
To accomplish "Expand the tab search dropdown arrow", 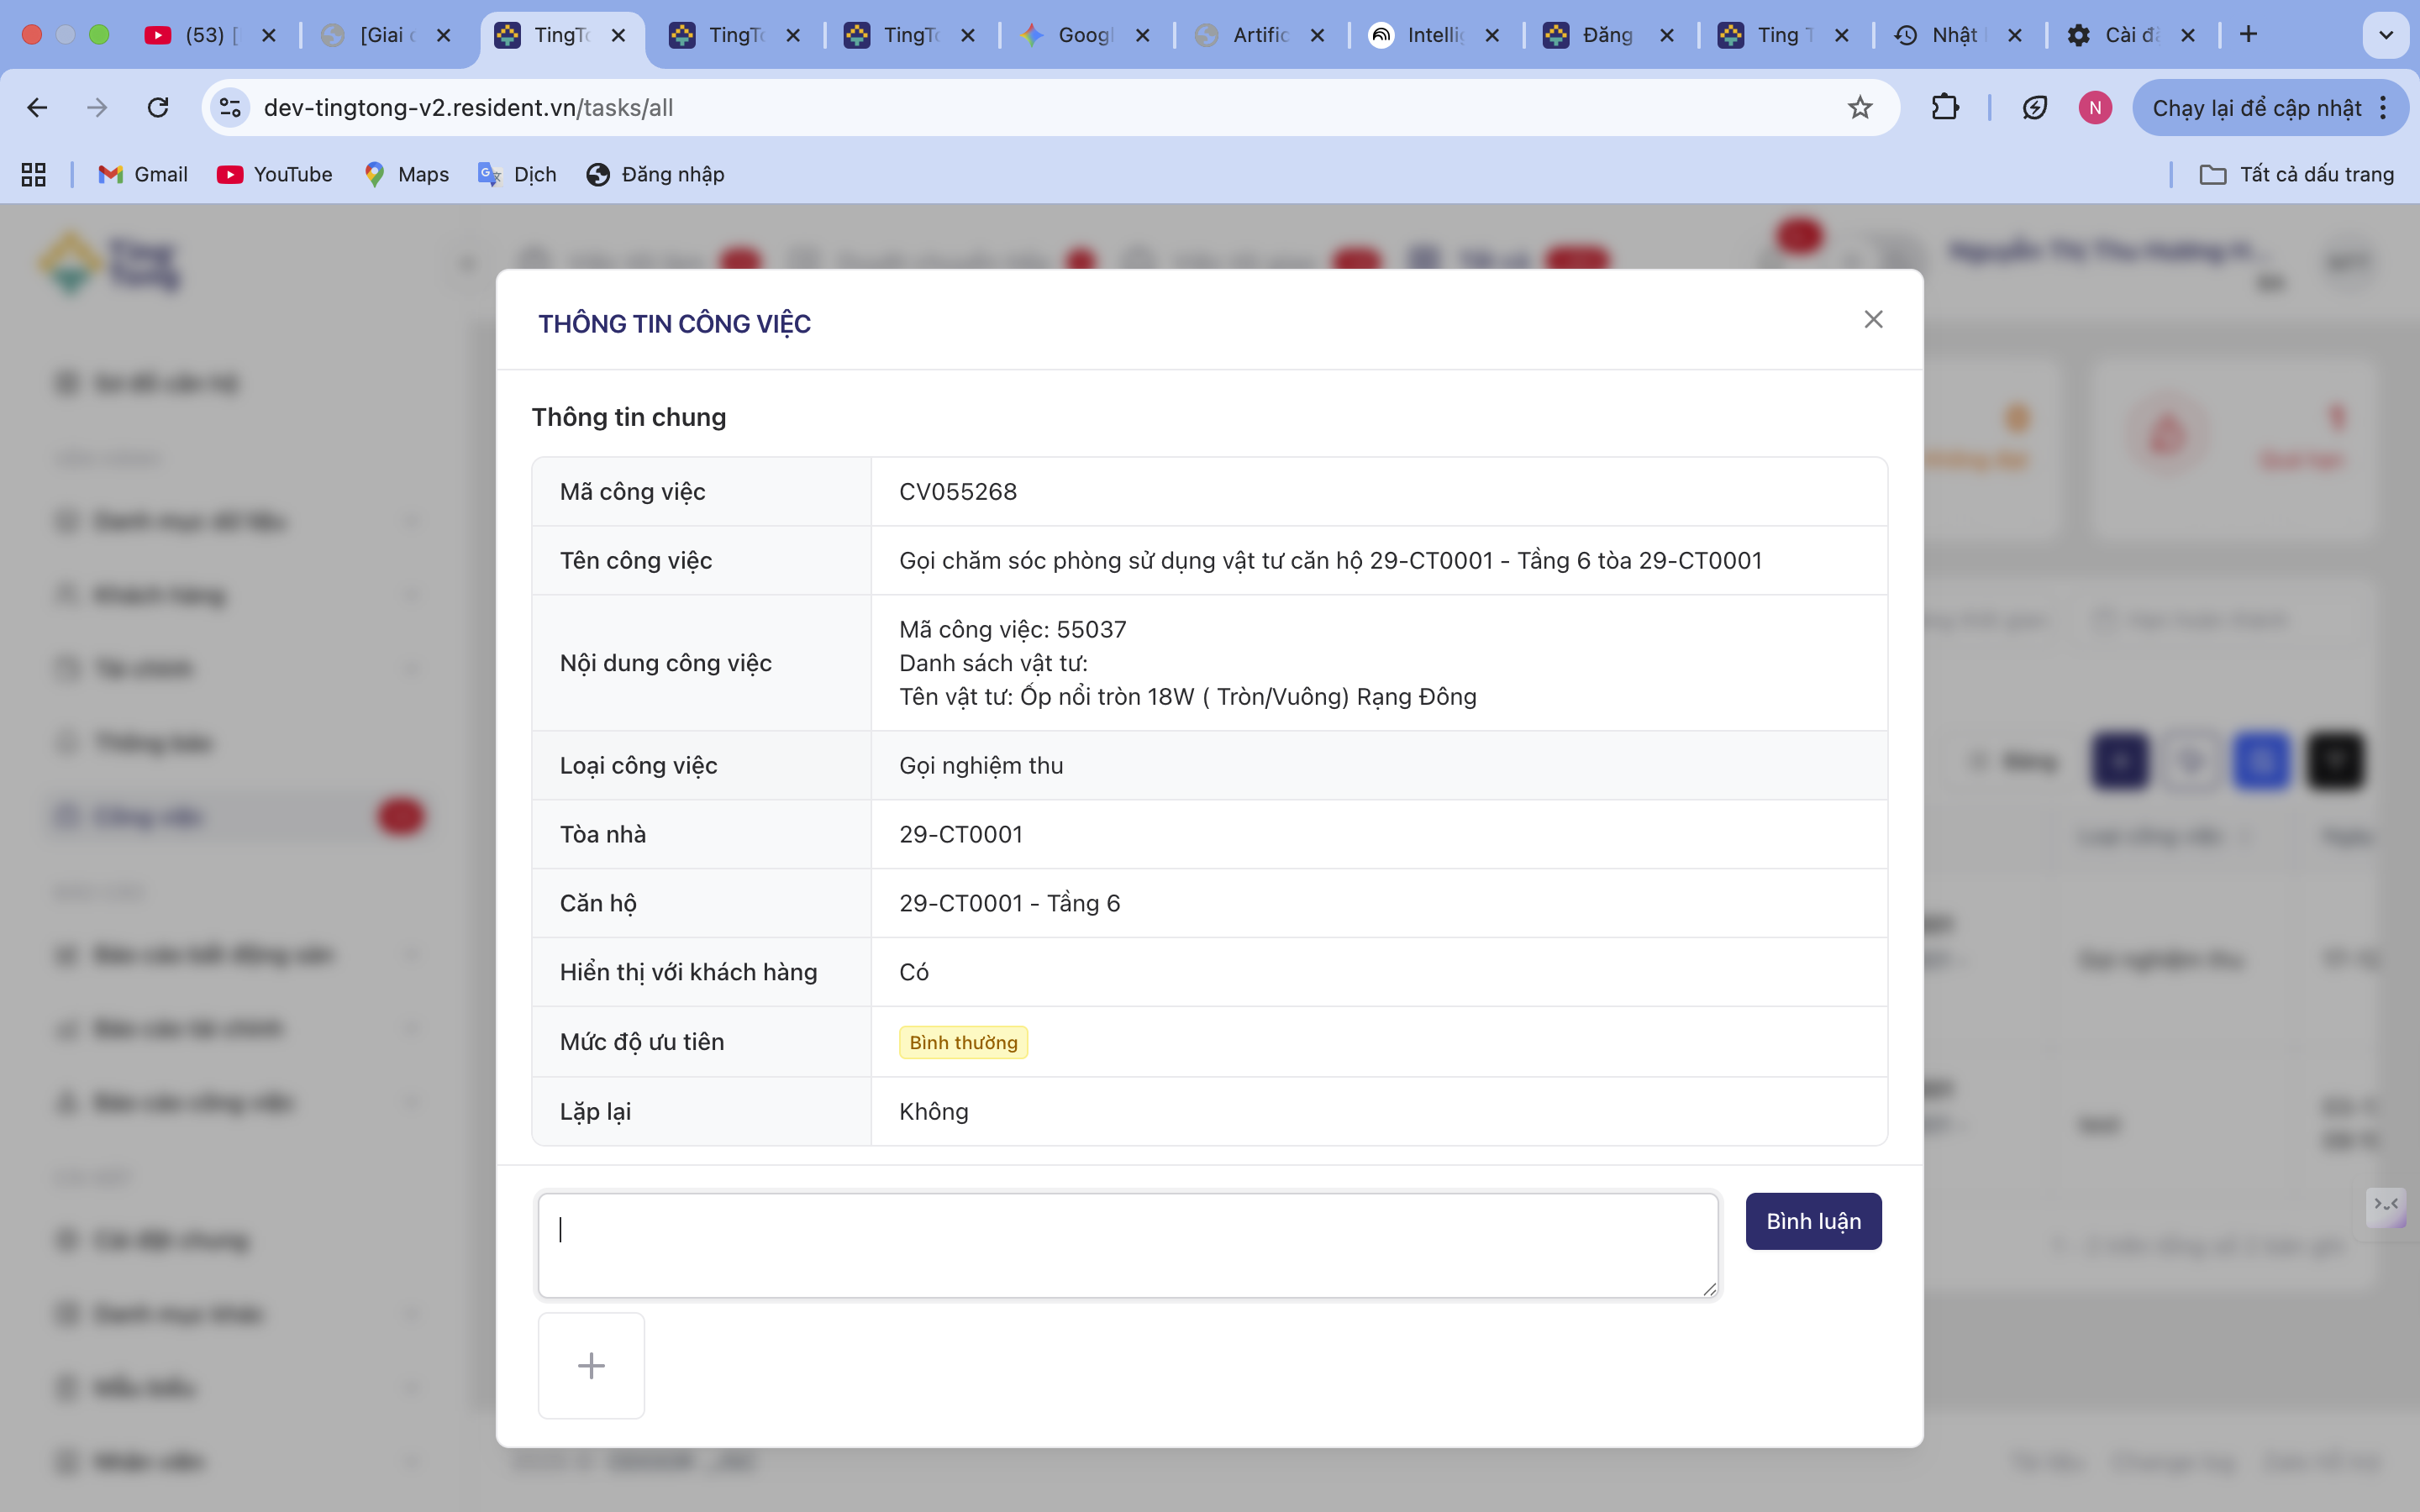I will [x=2386, y=35].
